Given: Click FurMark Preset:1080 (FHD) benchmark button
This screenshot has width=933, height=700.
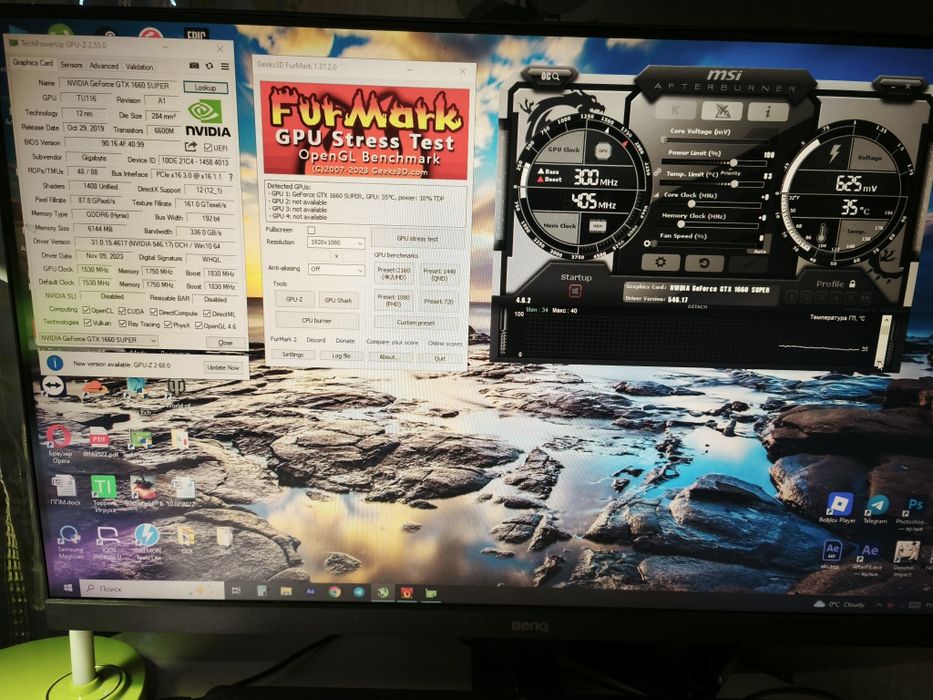Looking at the screenshot, I should tap(394, 299).
